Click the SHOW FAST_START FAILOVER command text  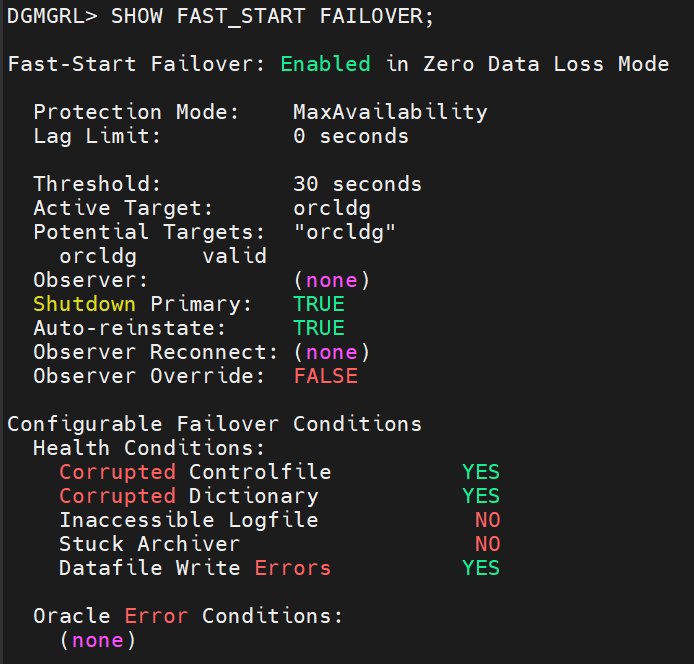click(x=272, y=17)
